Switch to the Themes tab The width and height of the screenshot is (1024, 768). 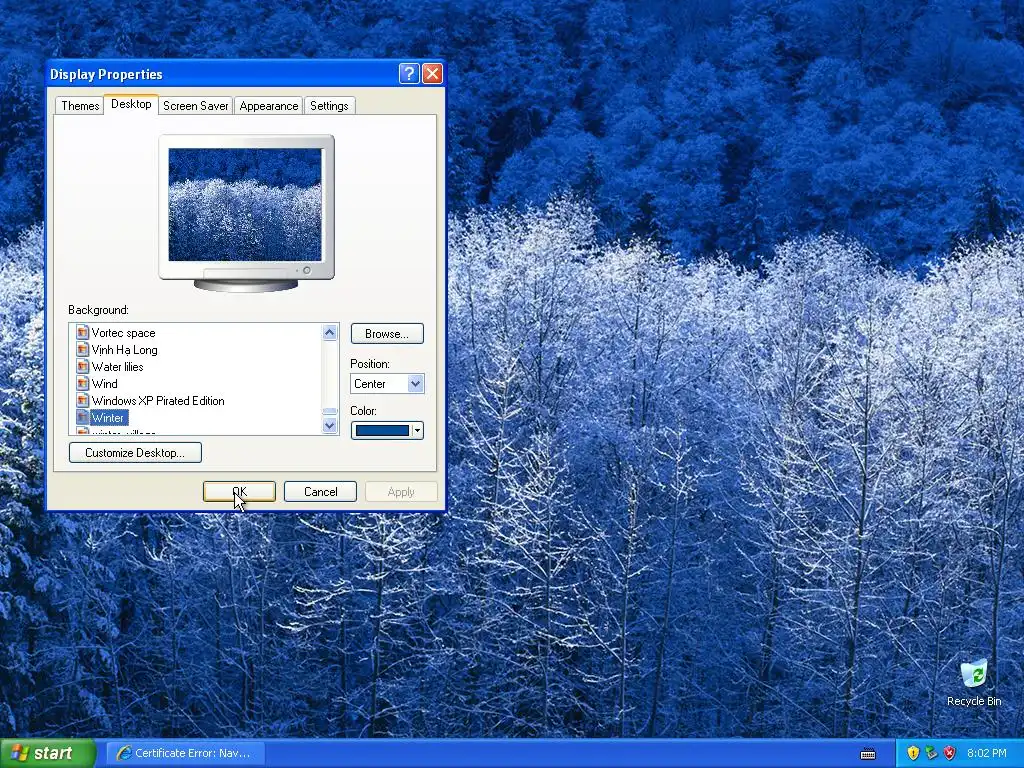coord(80,106)
